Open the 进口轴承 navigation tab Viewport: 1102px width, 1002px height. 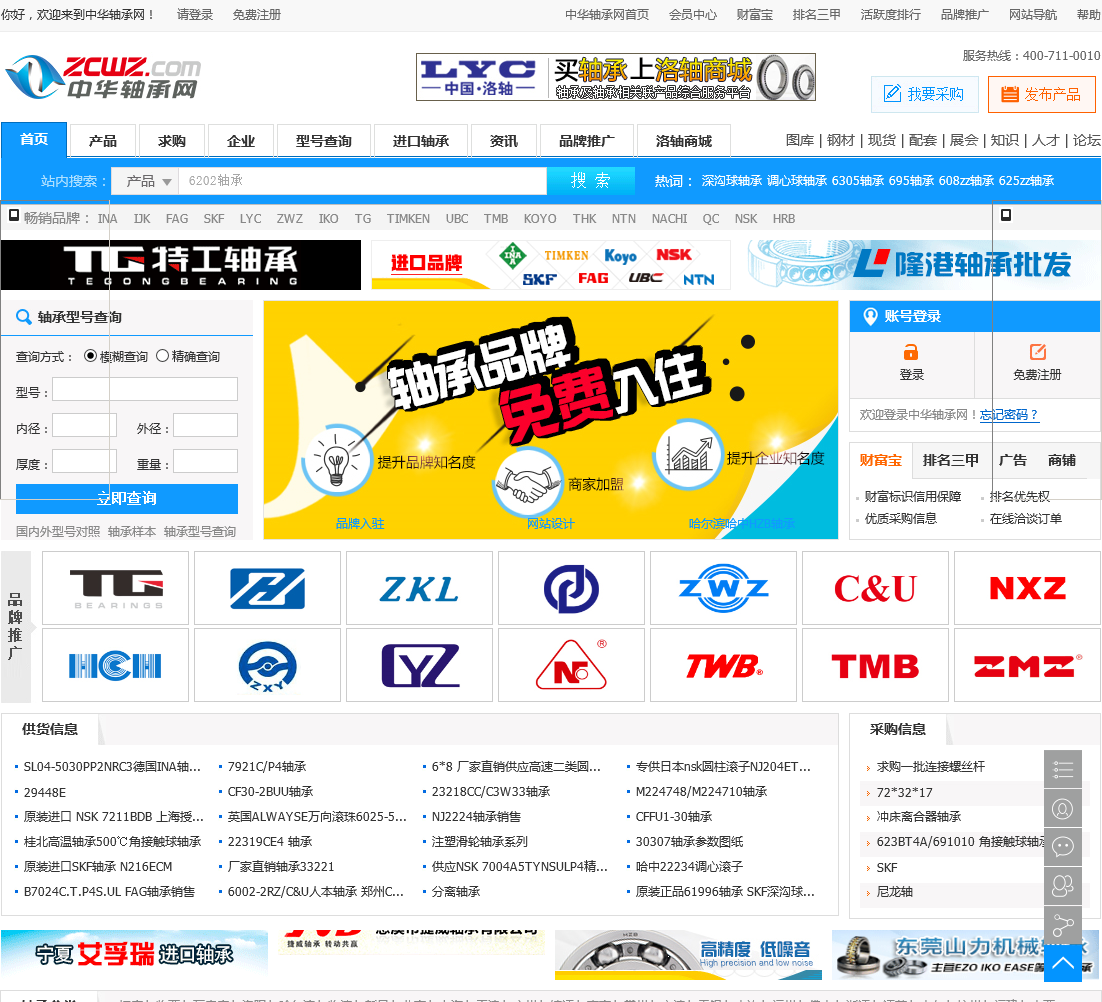[x=420, y=141]
